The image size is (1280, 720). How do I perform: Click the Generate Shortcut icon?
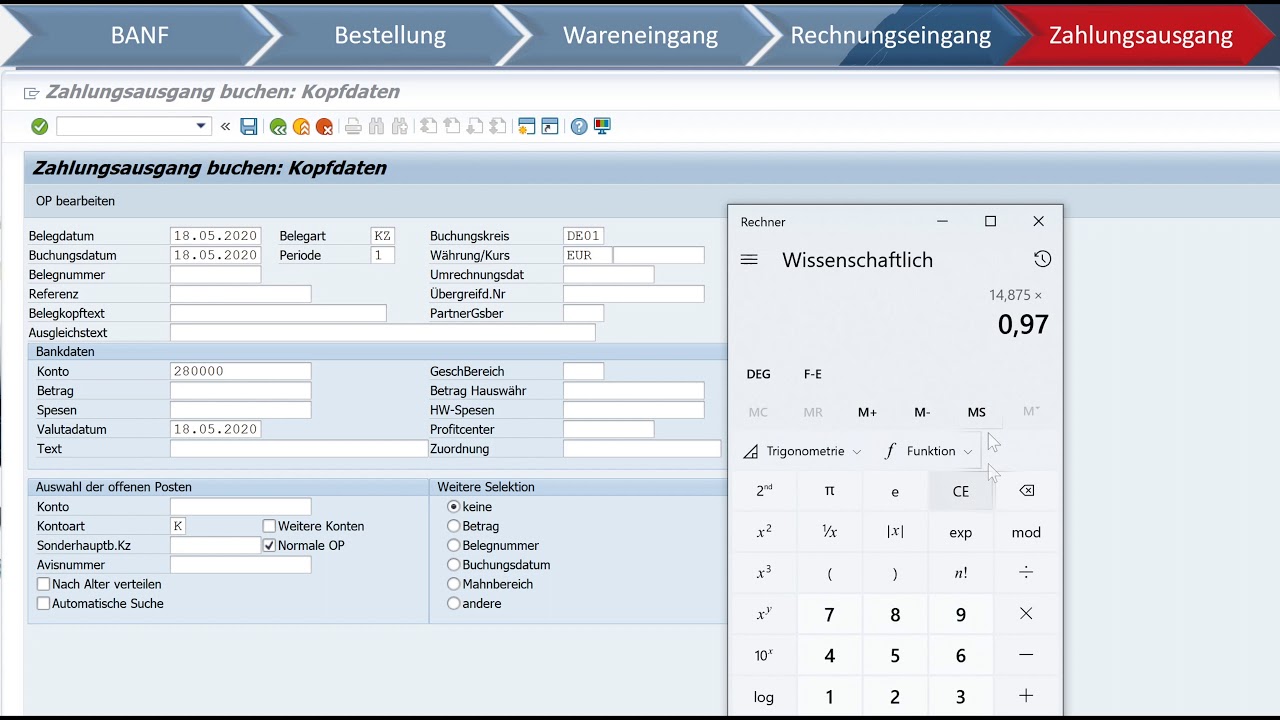click(x=549, y=126)
